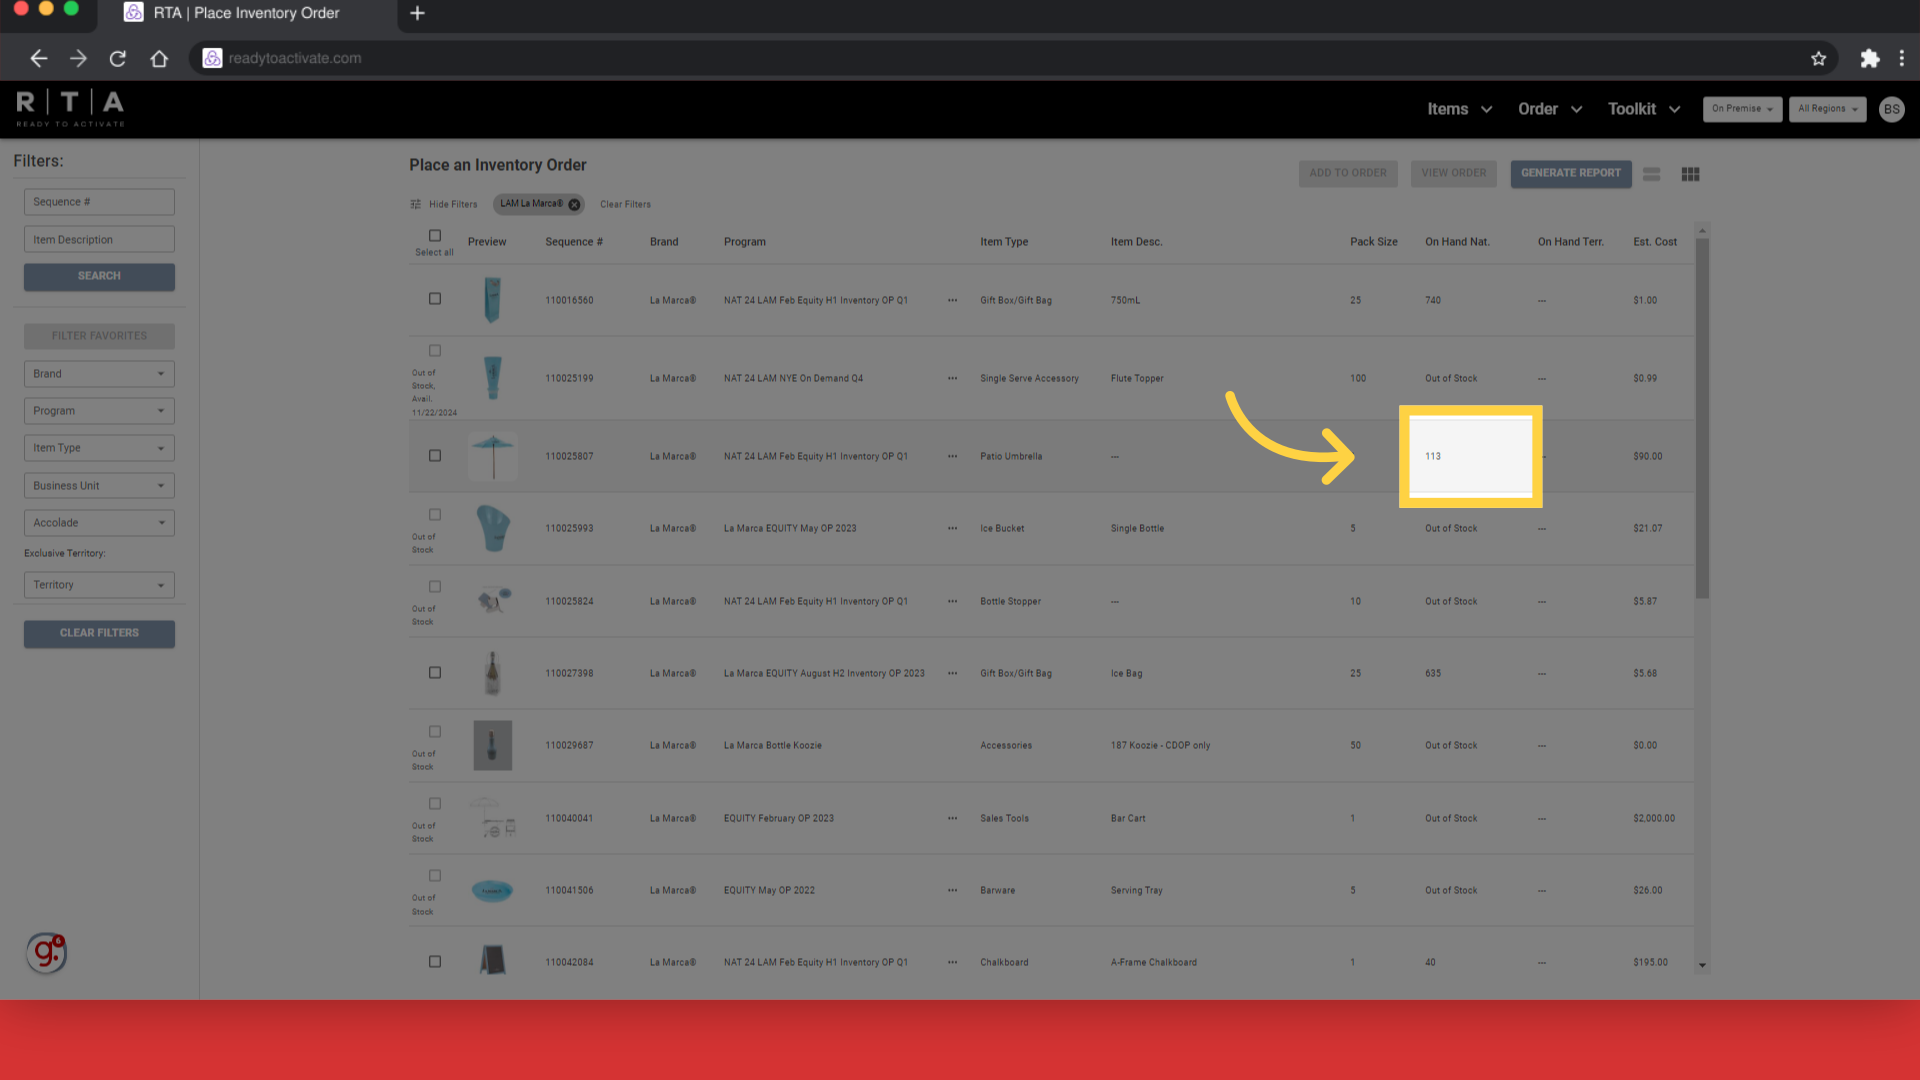Open the Order menu

coord(1550,109)
